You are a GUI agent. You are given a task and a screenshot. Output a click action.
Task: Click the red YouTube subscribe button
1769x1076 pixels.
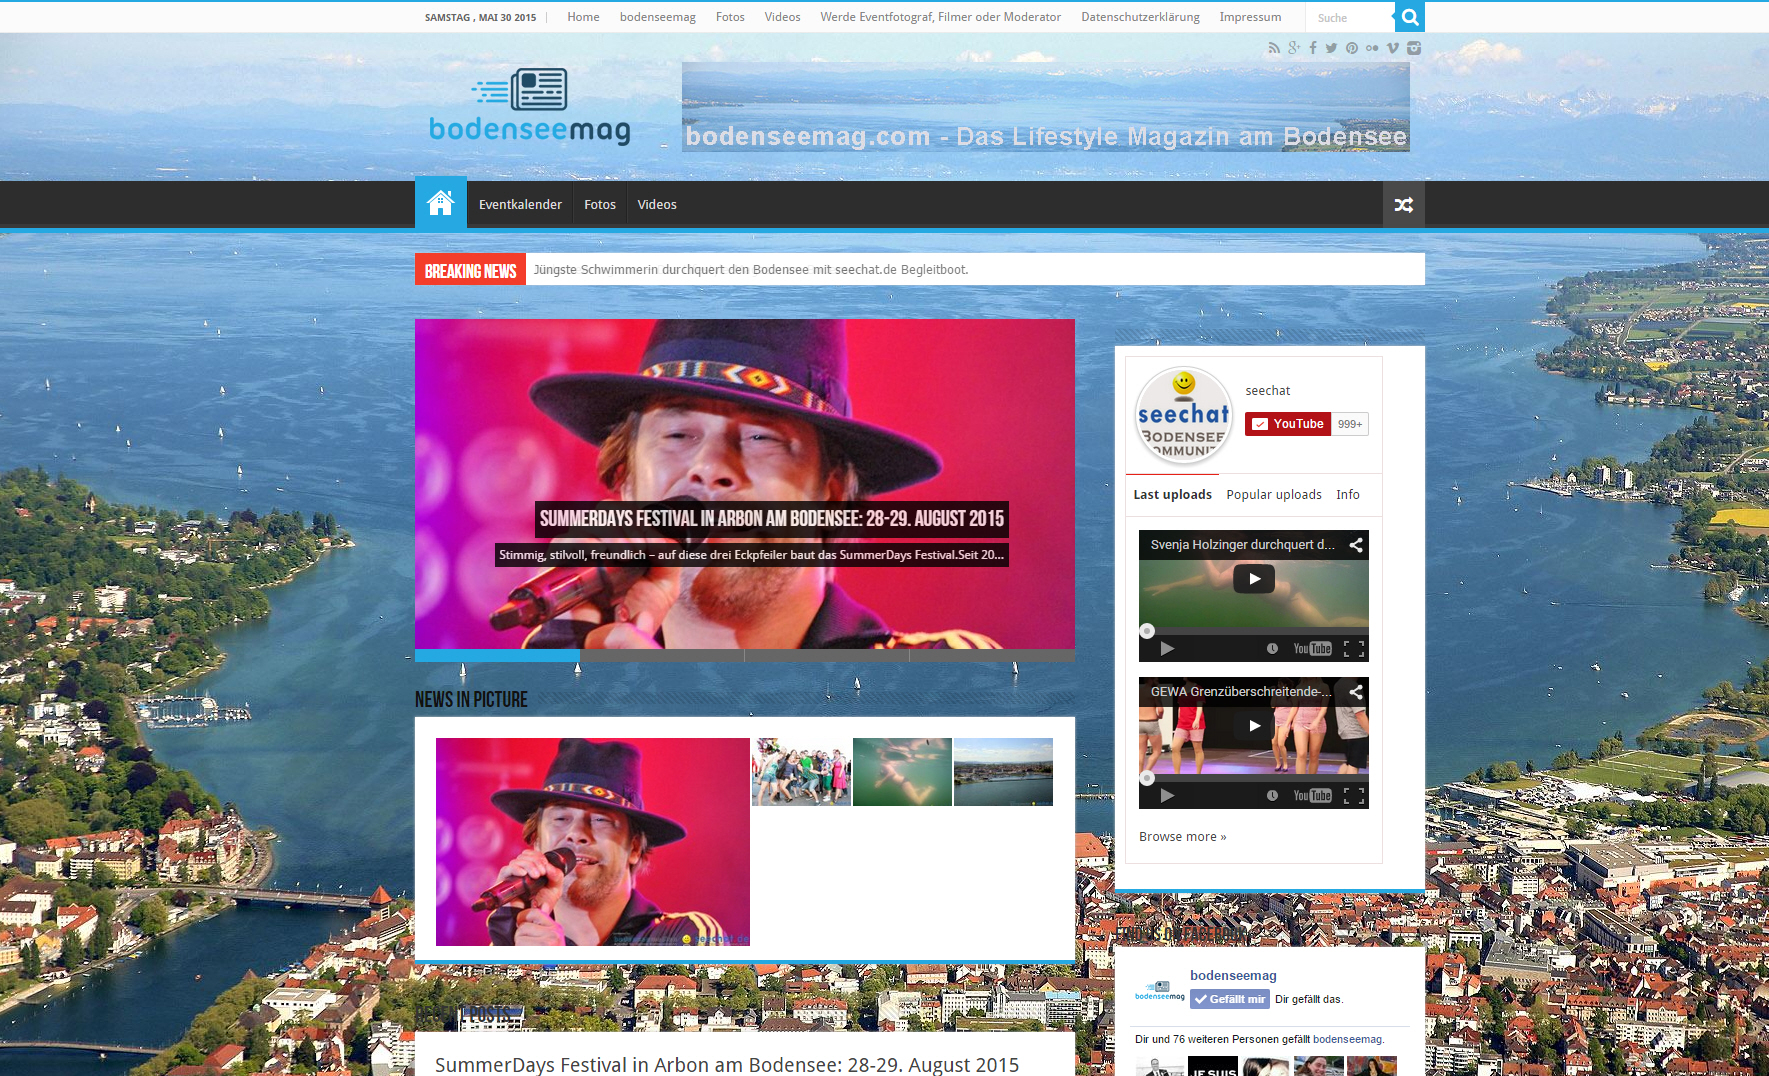tap(1288, 424)
